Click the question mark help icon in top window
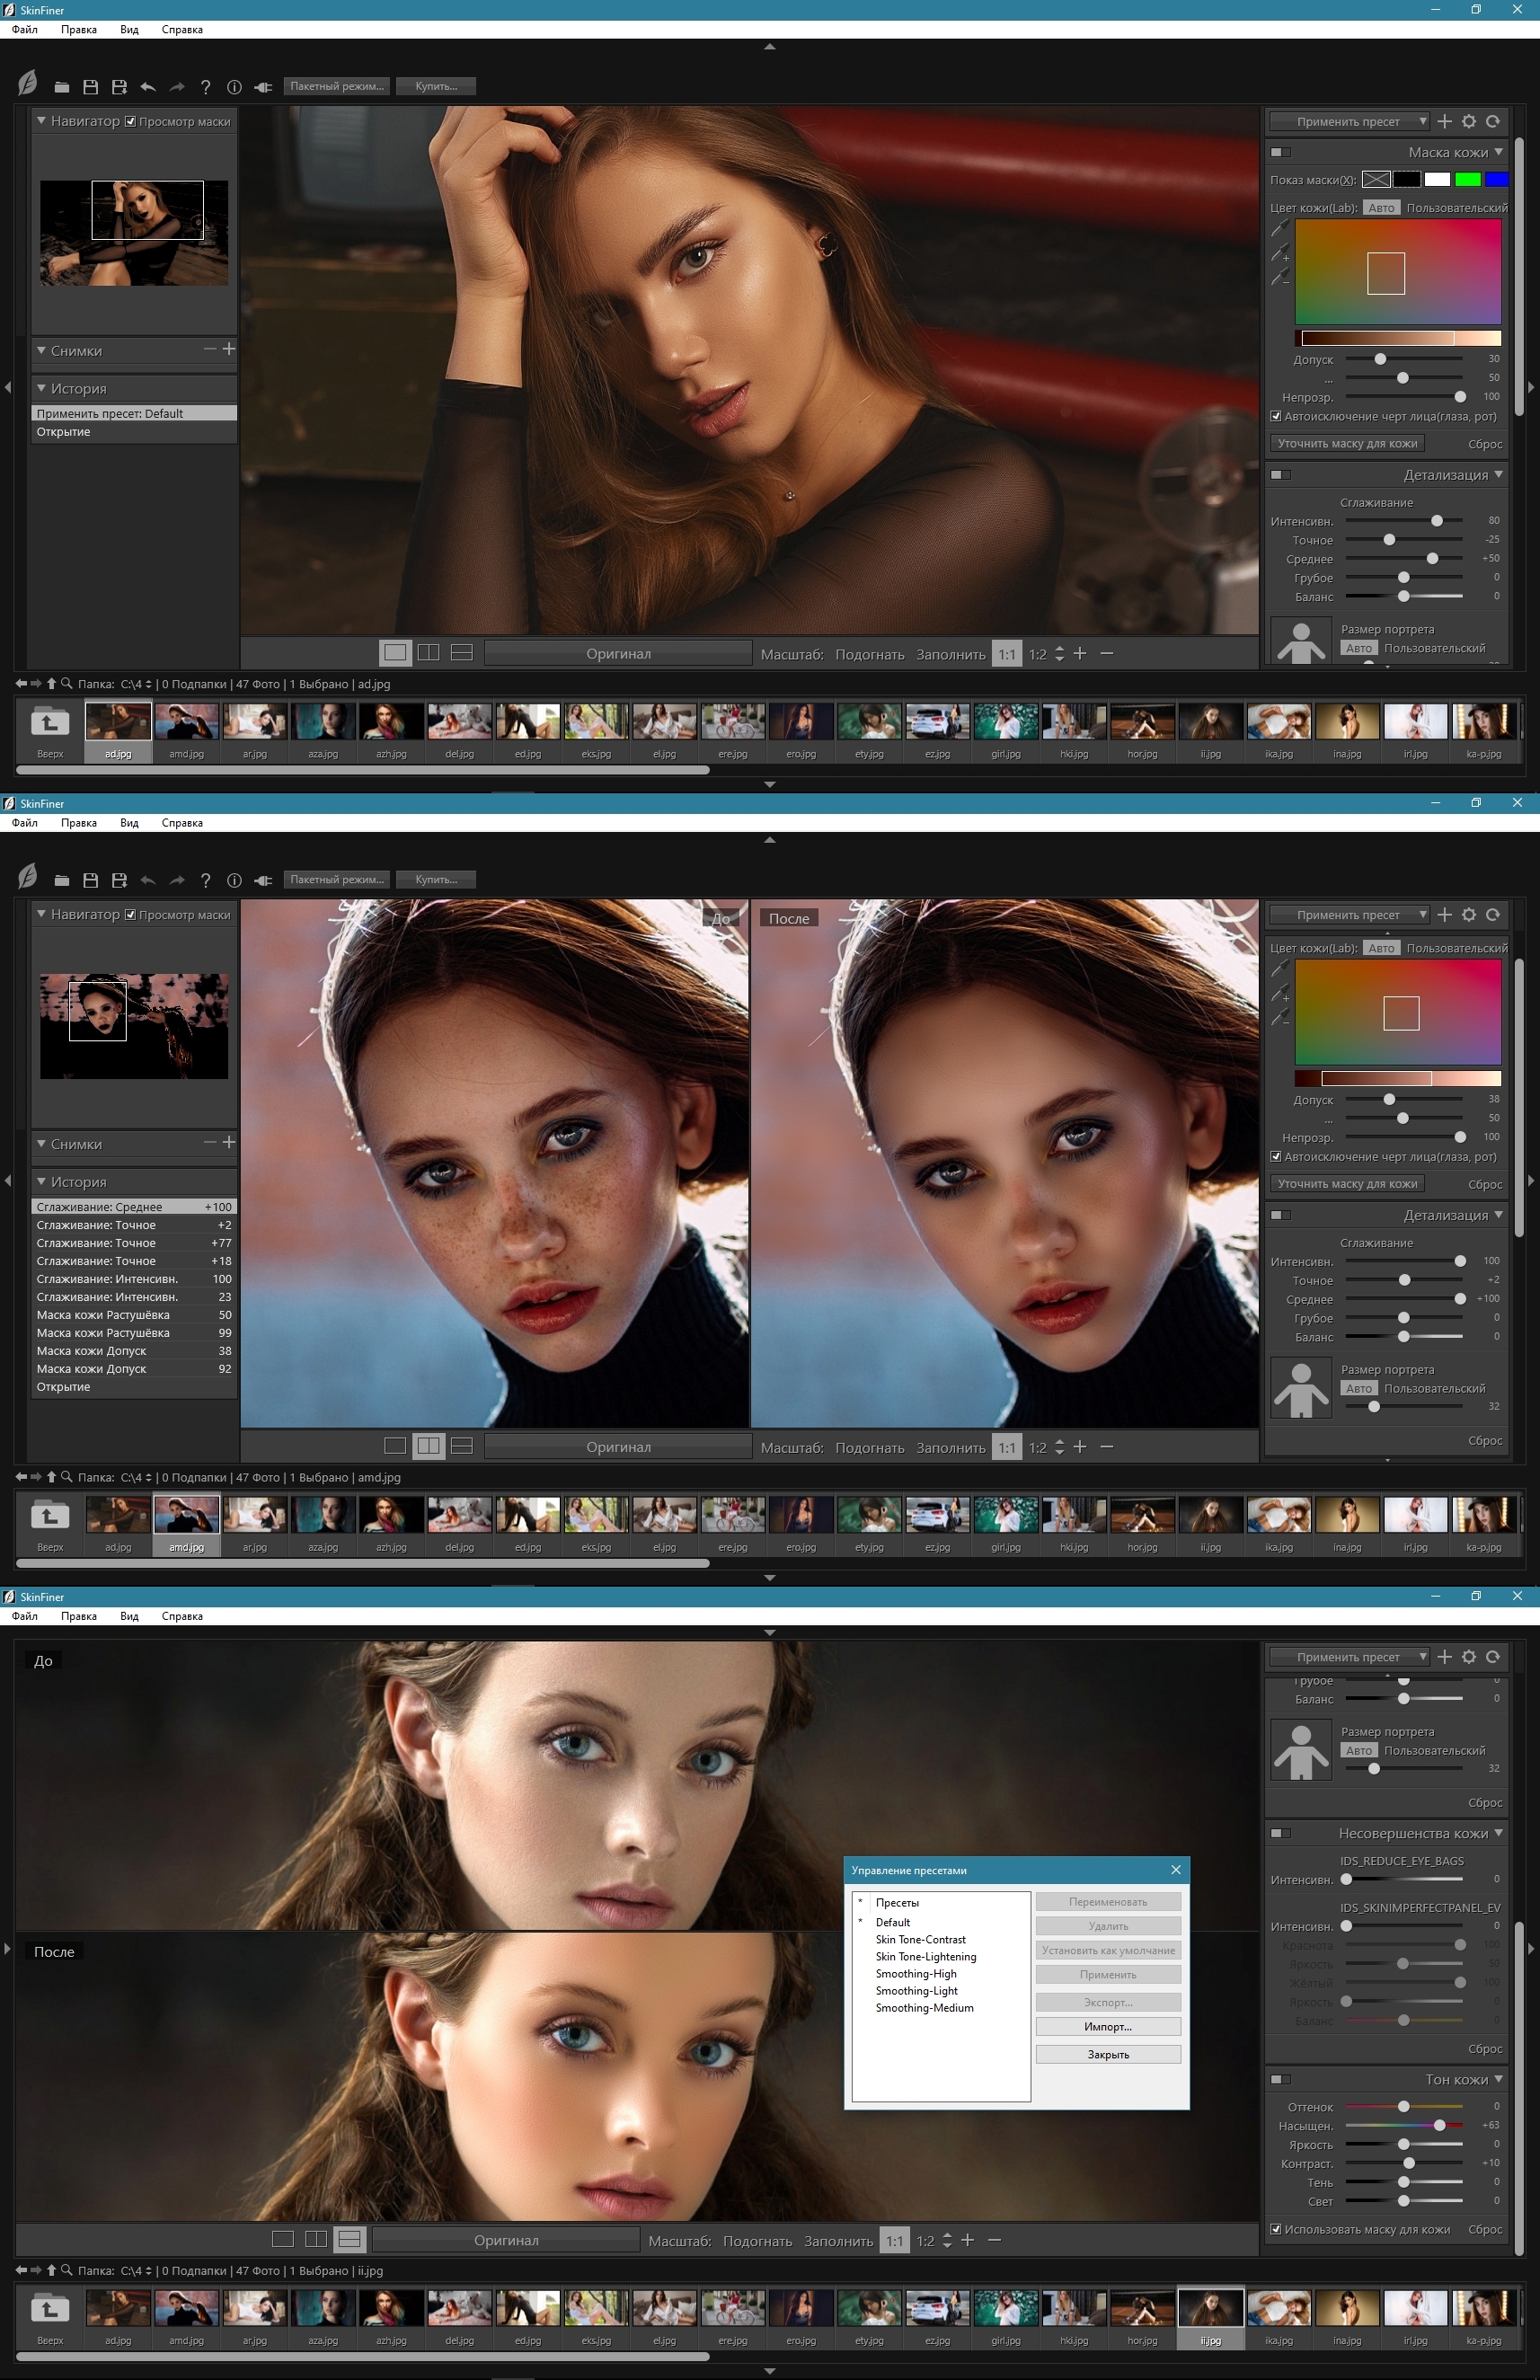This screenshot has height=2380, width=1540. point(205,87)
